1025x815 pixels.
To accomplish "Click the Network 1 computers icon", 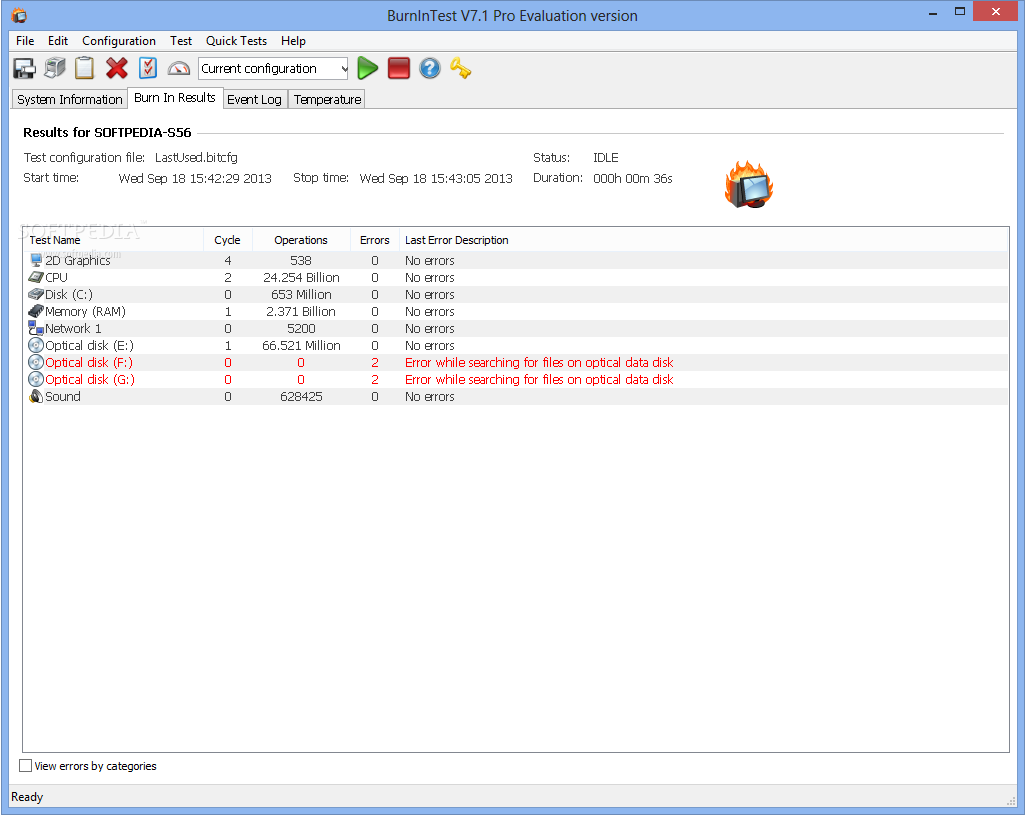I will (36, 328).
